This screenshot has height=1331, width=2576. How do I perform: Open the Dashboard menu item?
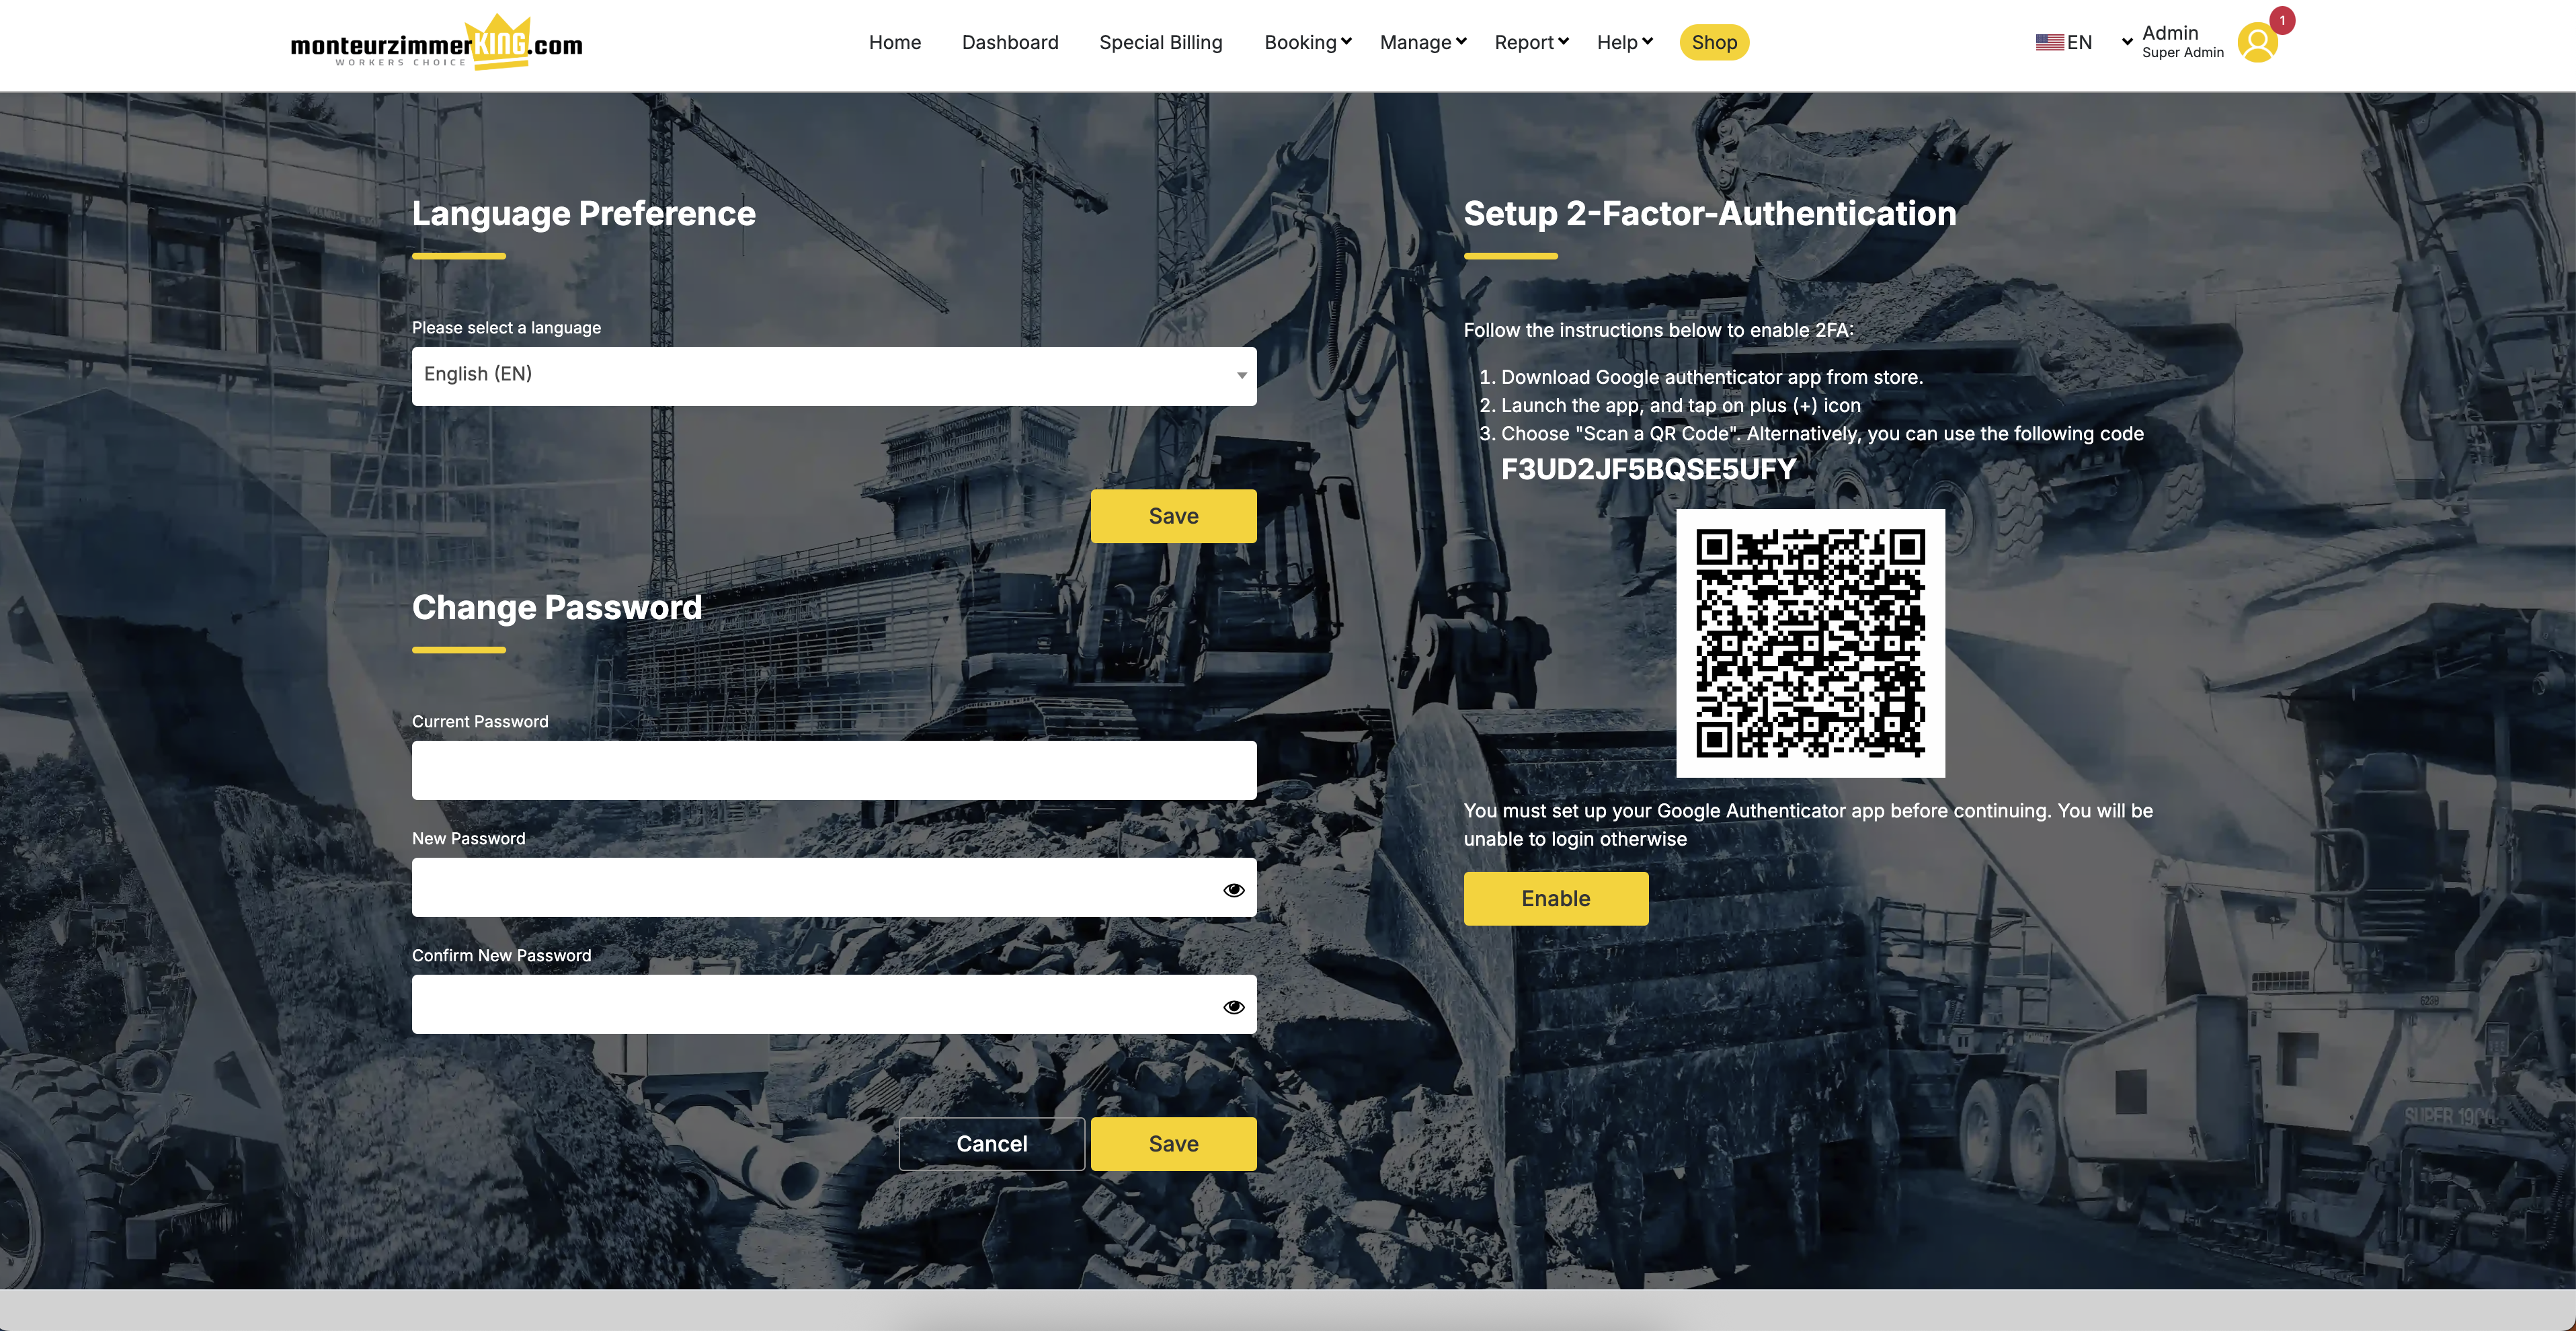pyautogui.click(x=1009, y=42)
